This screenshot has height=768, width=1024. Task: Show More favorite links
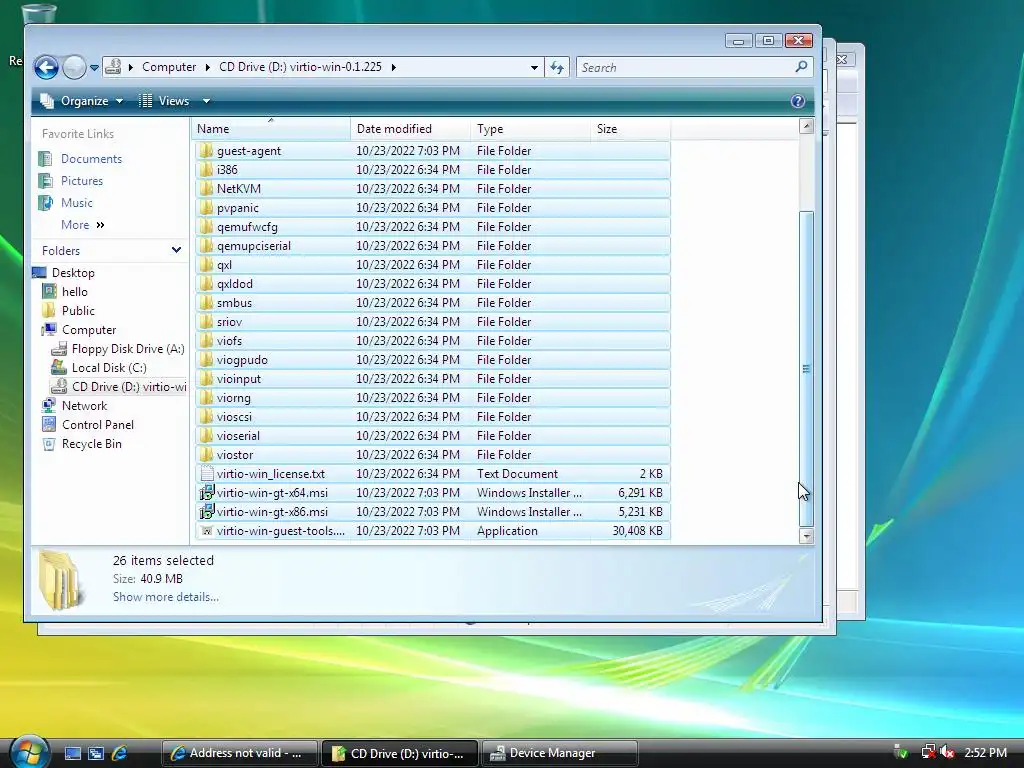[x=82, y=225]
